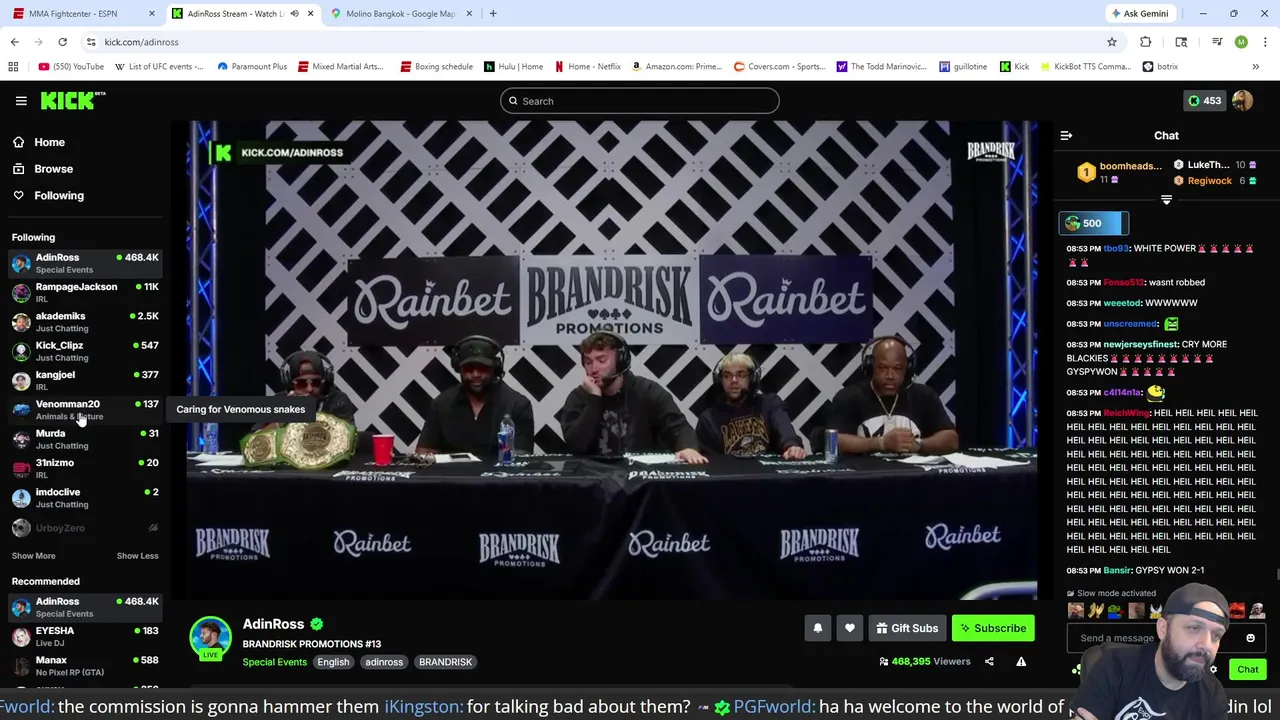Screen dimensions: 1280x720
Task: Open the user profile avatar menu
Action: click(x=1242, y=101)
